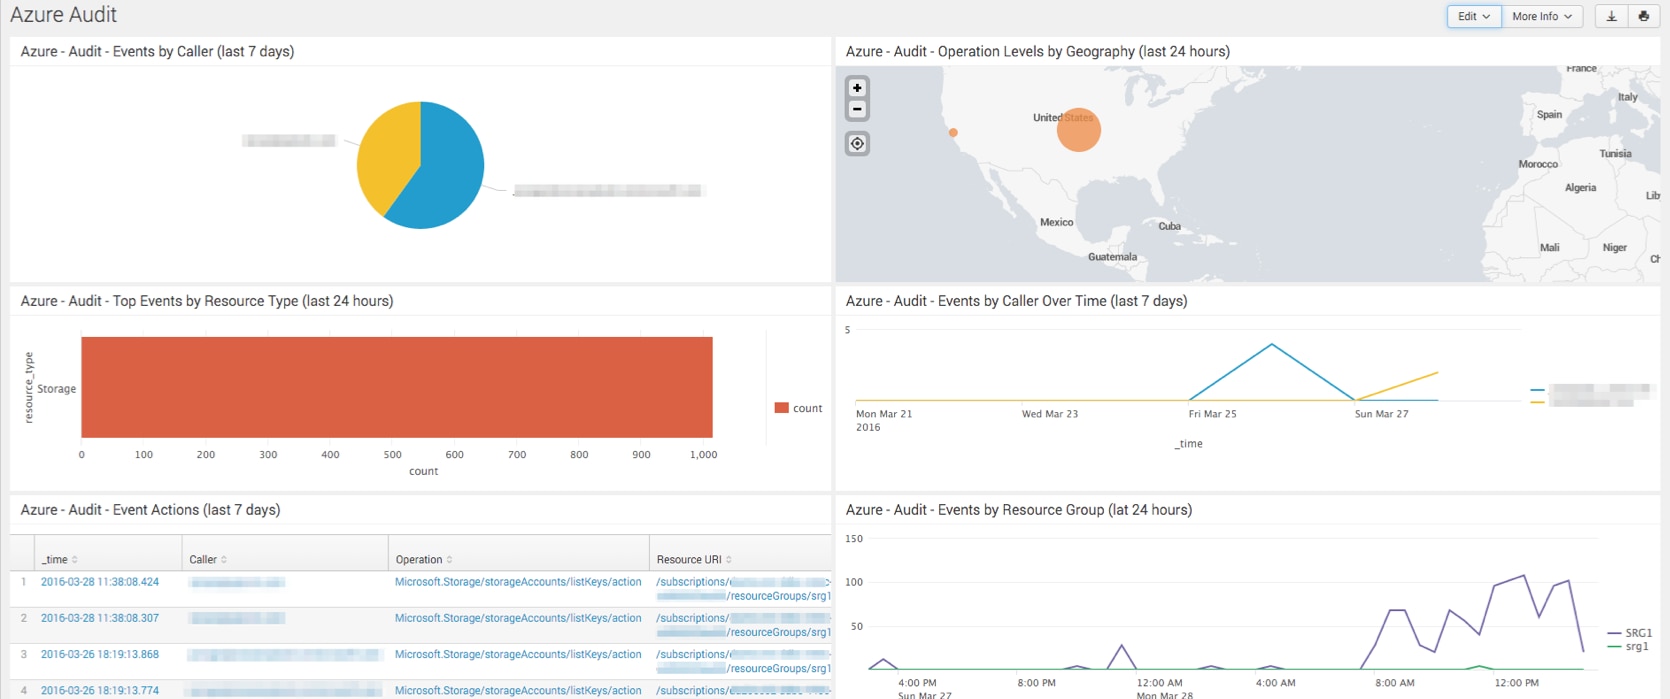Toggle the count legend entry
This screenshot has width=1670, height=699.
(x=799, y=408)
